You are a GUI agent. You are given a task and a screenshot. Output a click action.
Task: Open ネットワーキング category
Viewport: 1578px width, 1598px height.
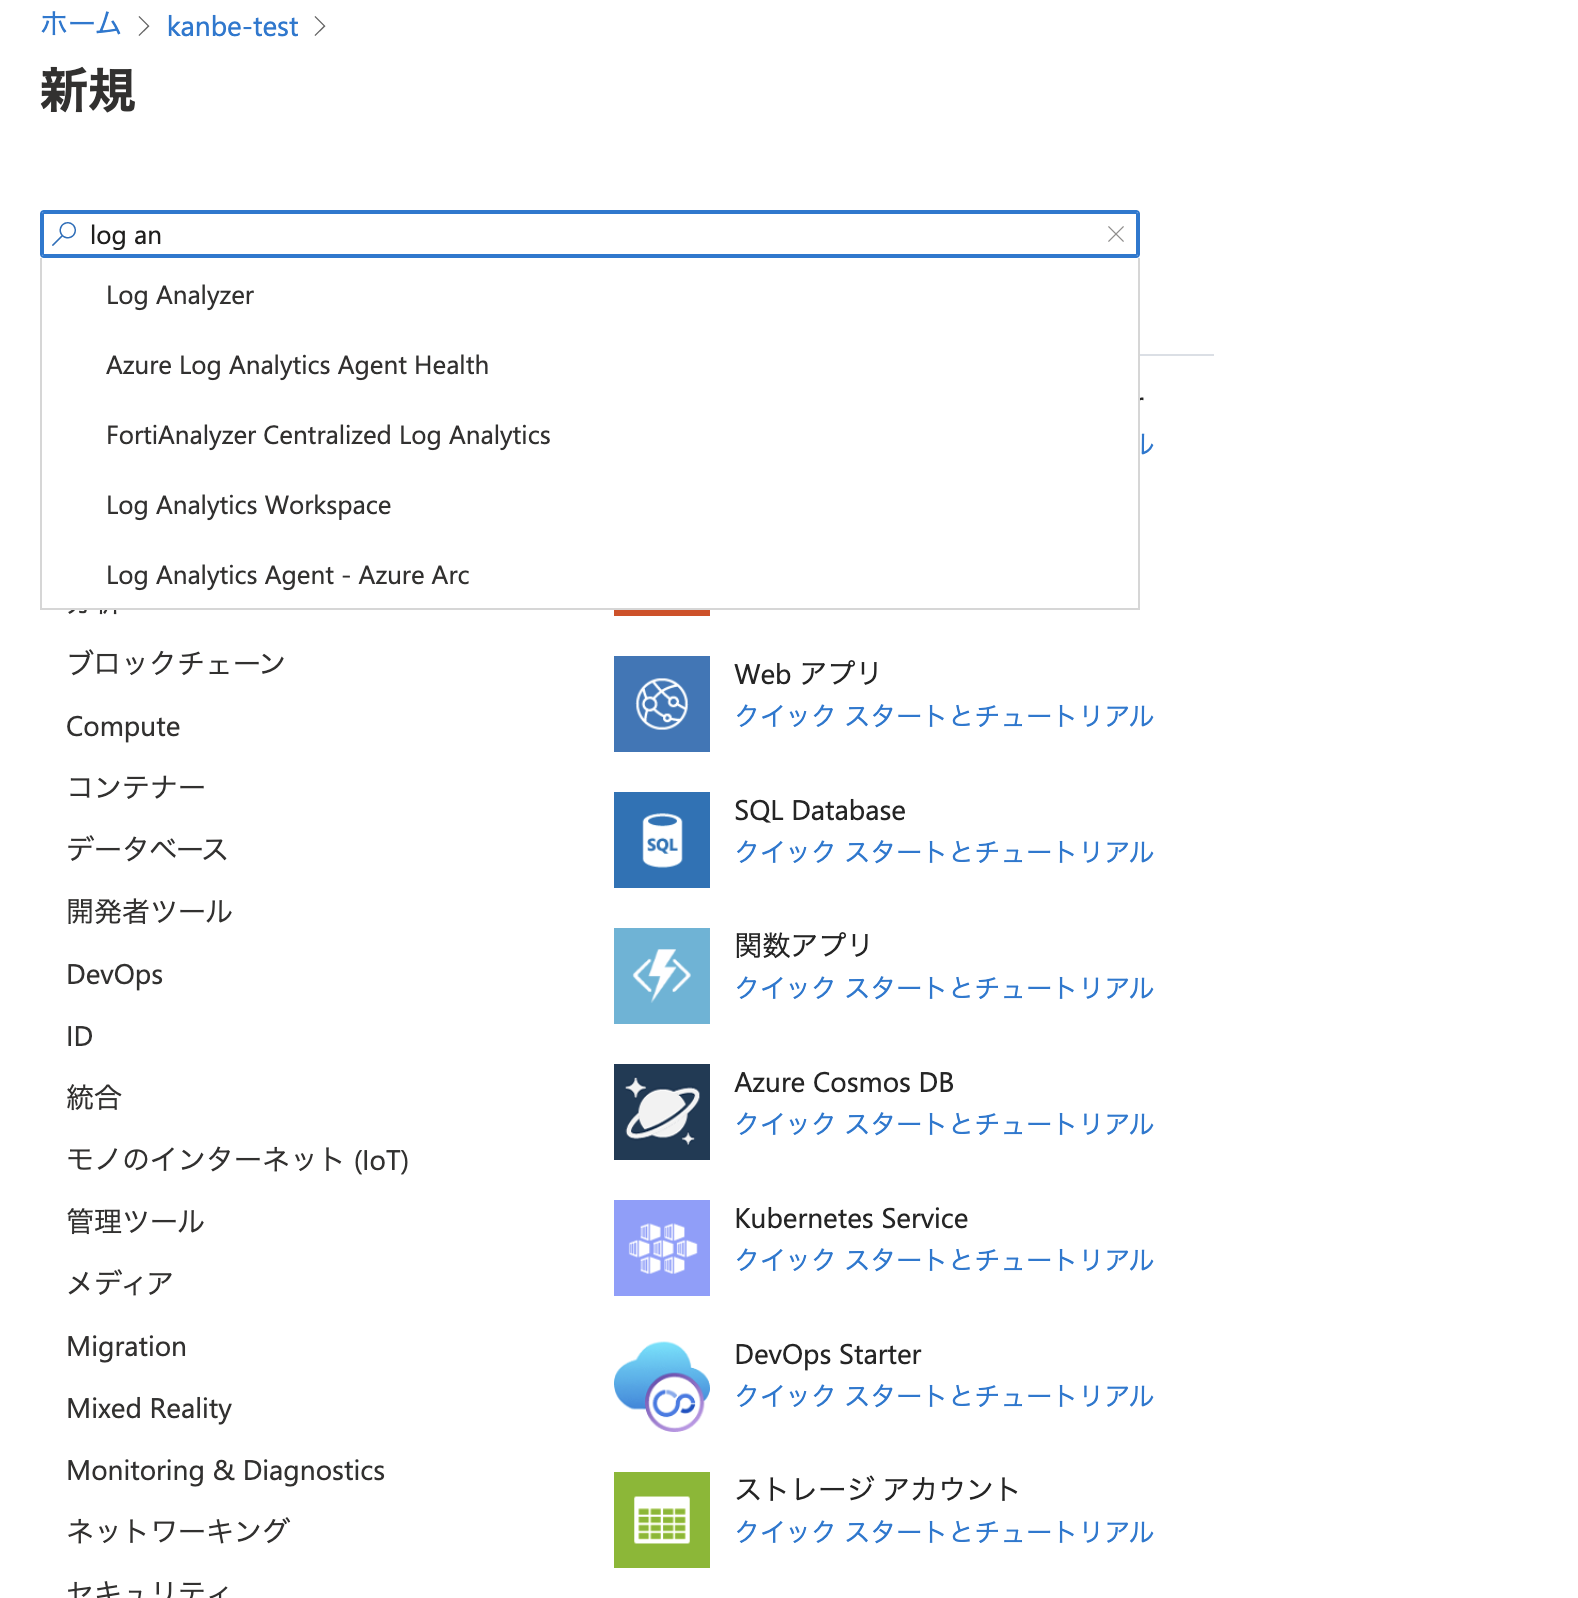tap(179, 1531)
